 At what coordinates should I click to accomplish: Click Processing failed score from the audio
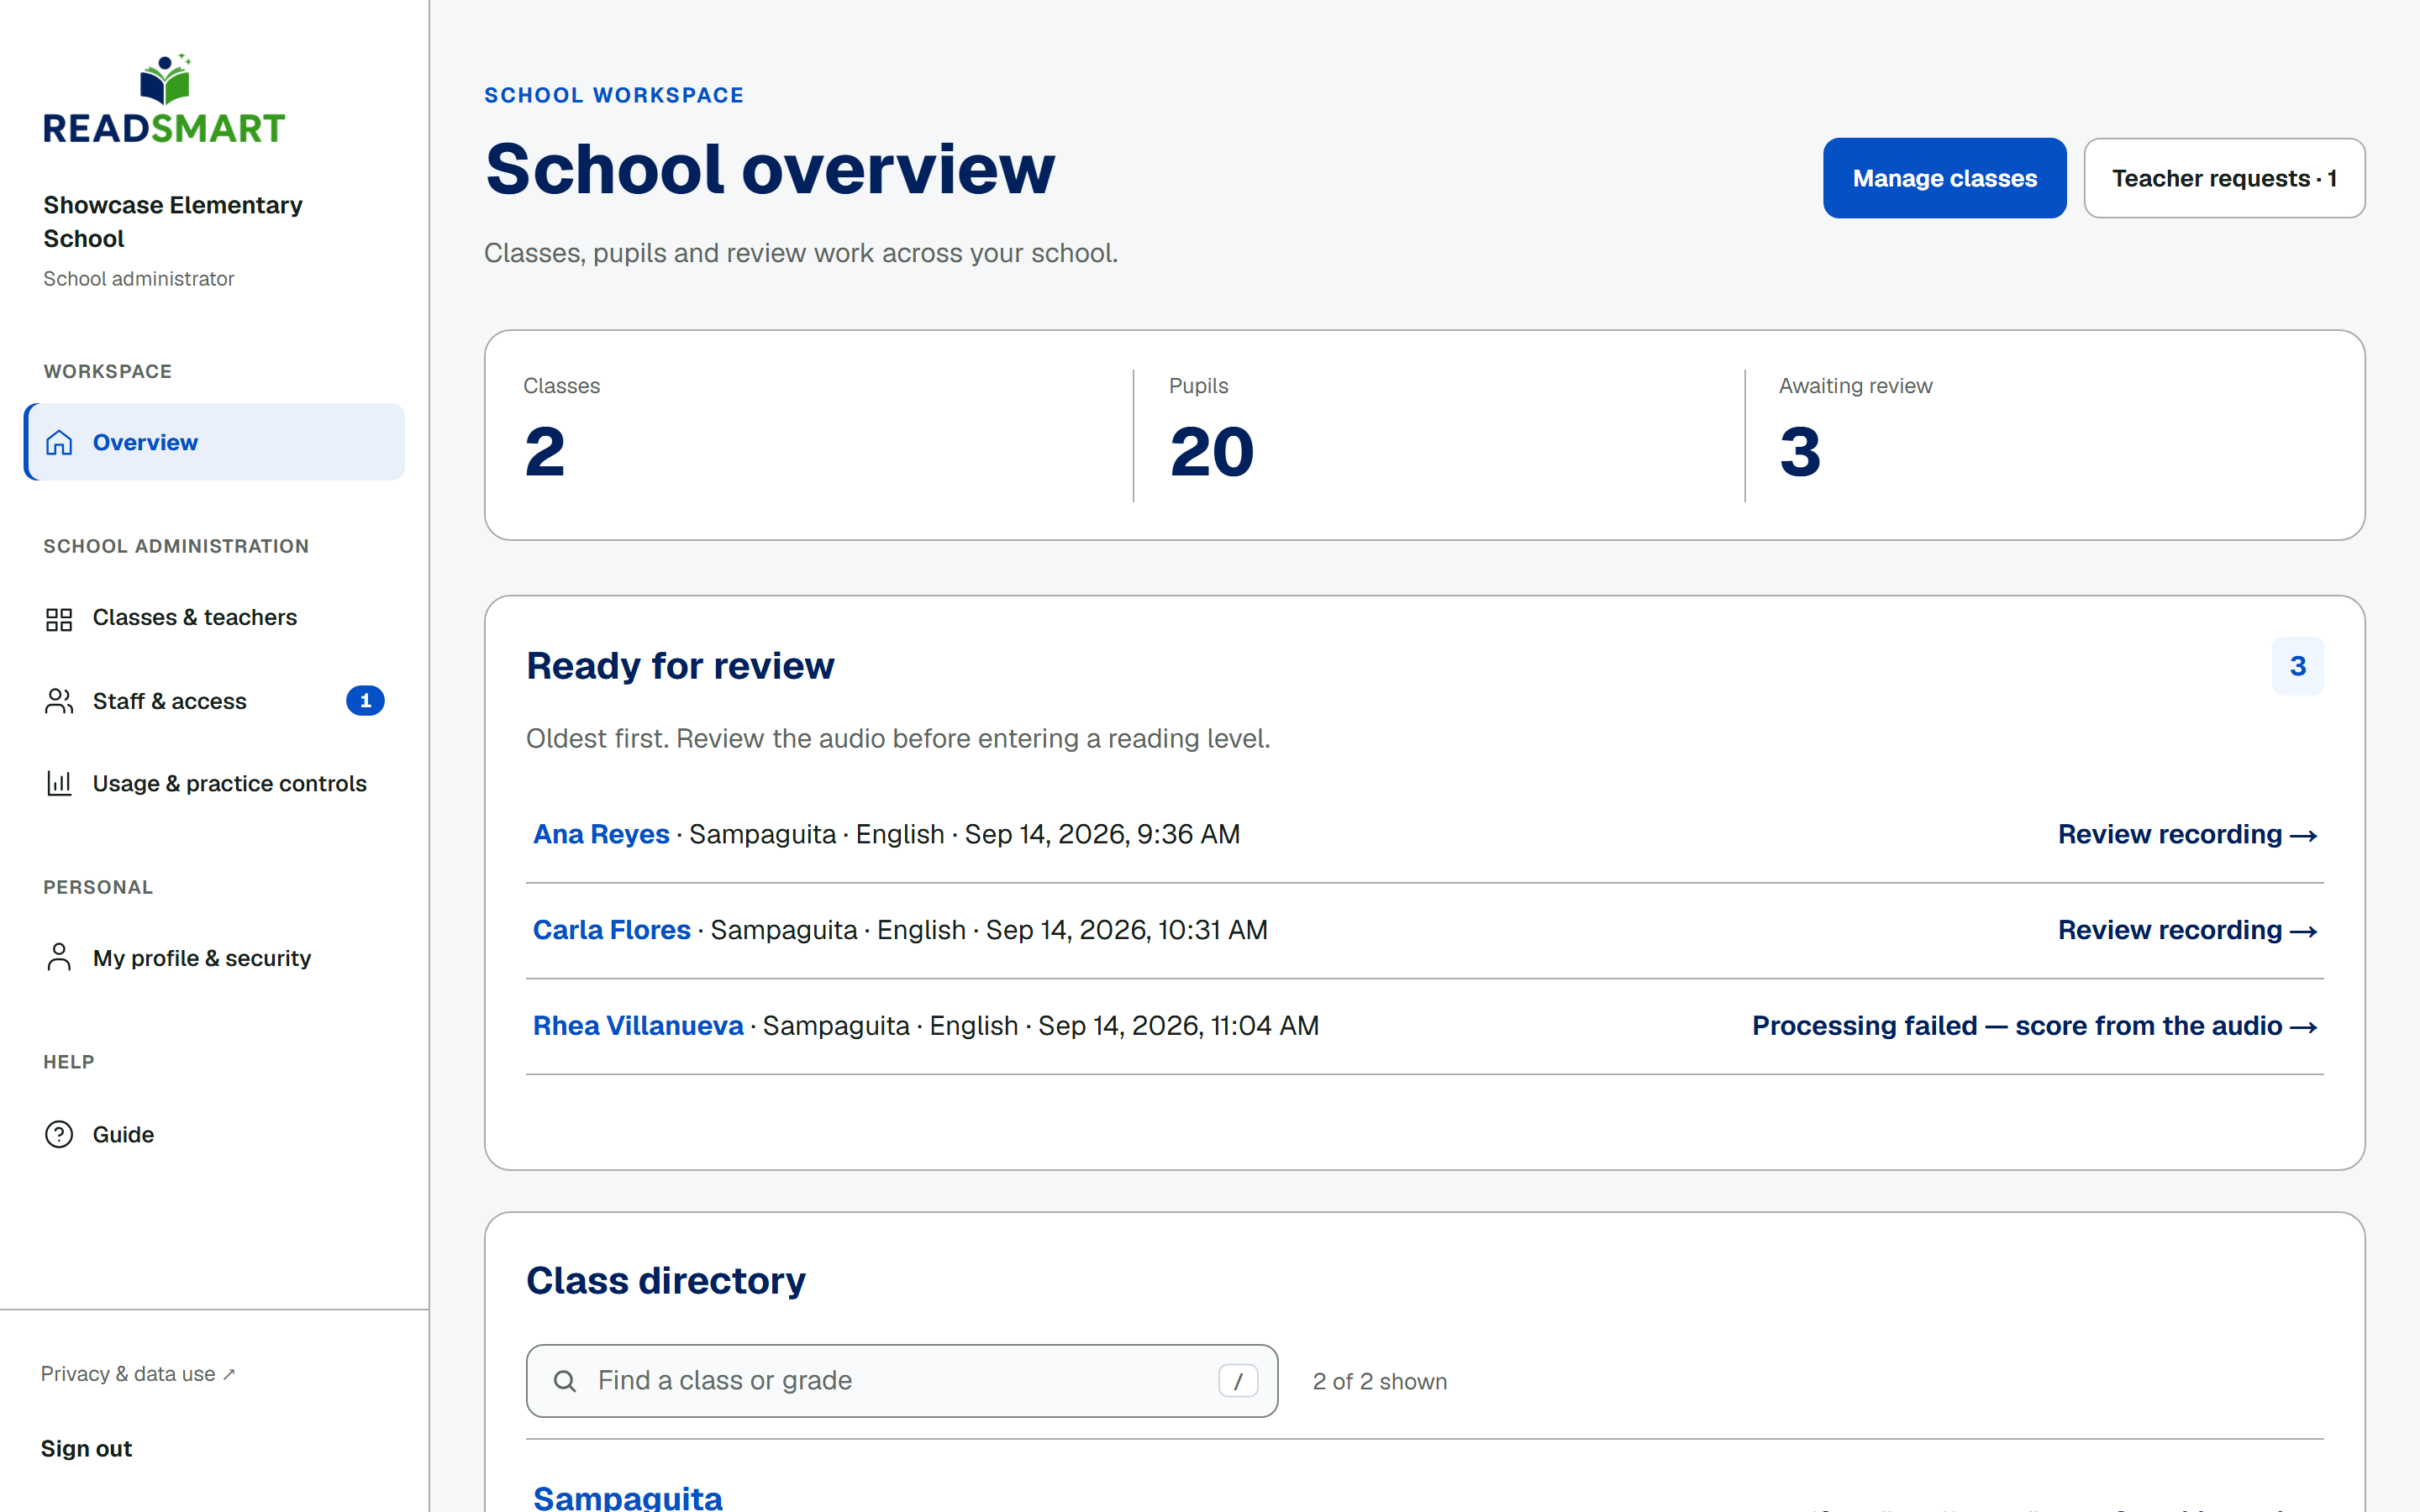2035,1026
